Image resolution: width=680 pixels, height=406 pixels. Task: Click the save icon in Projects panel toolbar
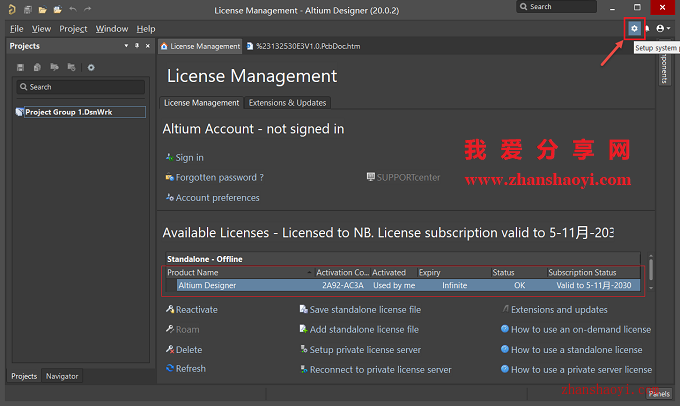click(20, 67)
